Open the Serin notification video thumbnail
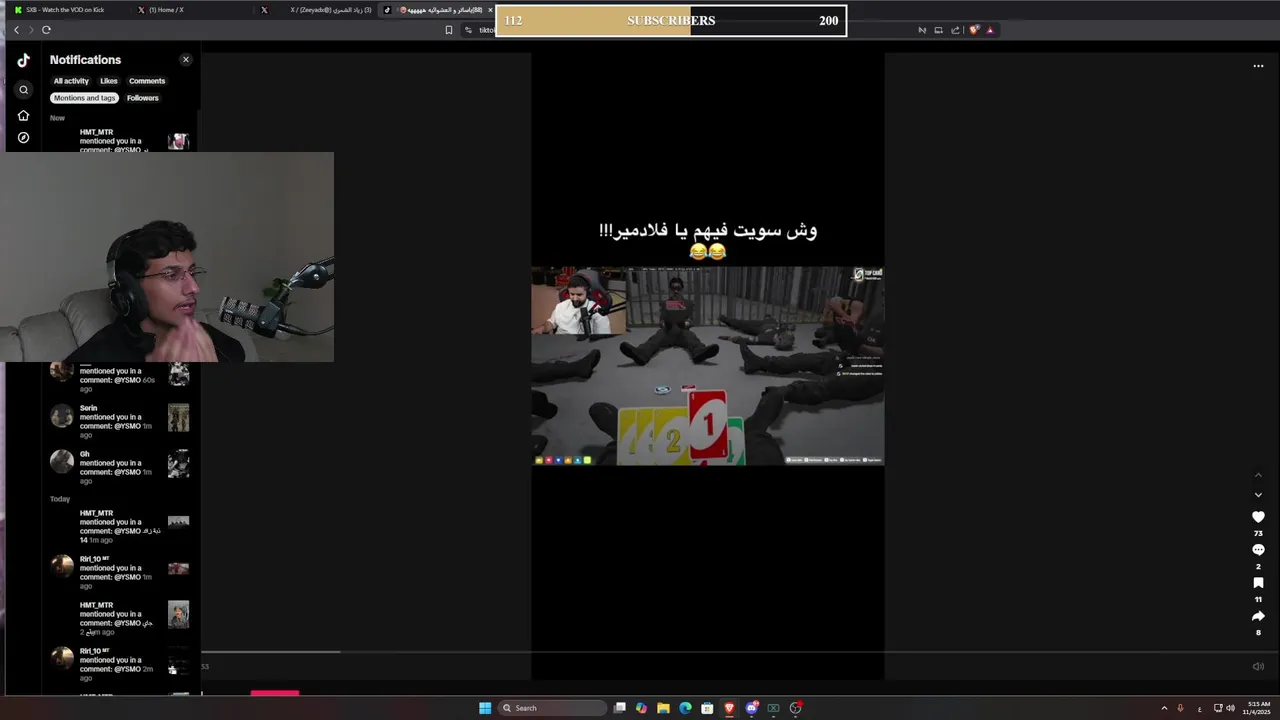This screenshot has height=720, width=1280. coord(179,418)
